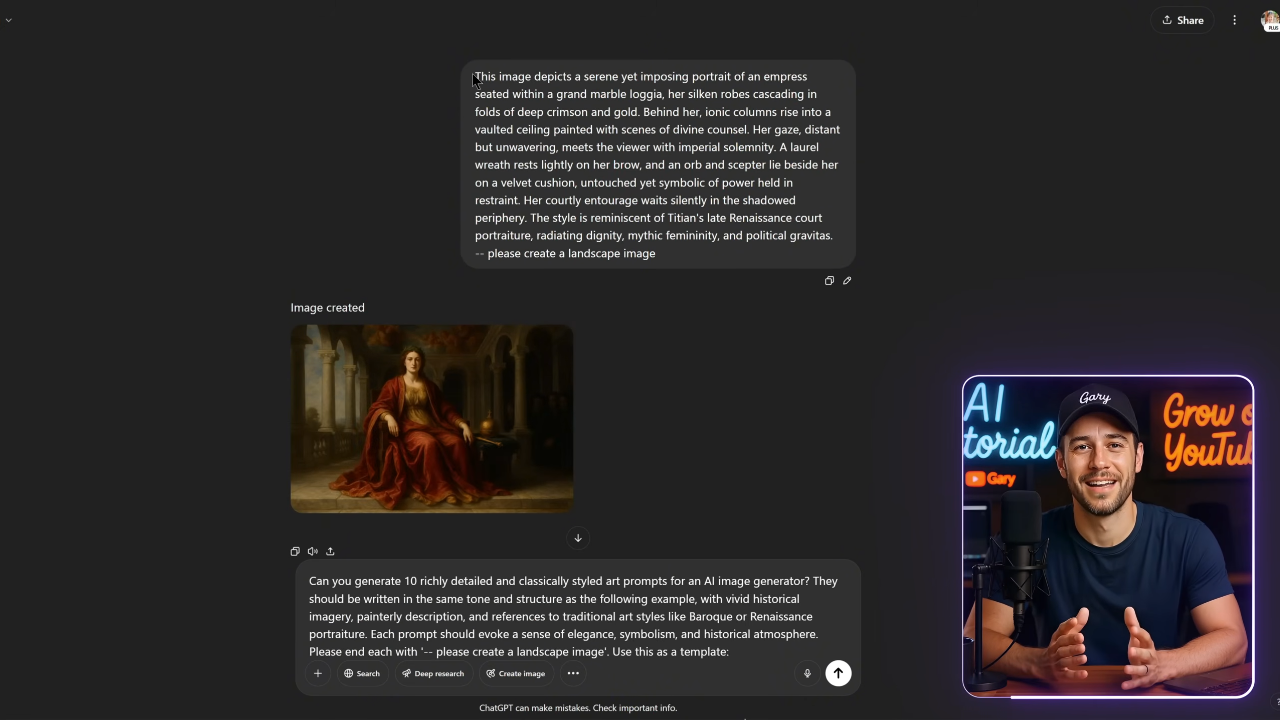The image size is (1280, 720).
Task: Open more tools ellipsis in composer
Action: point(573,673)
